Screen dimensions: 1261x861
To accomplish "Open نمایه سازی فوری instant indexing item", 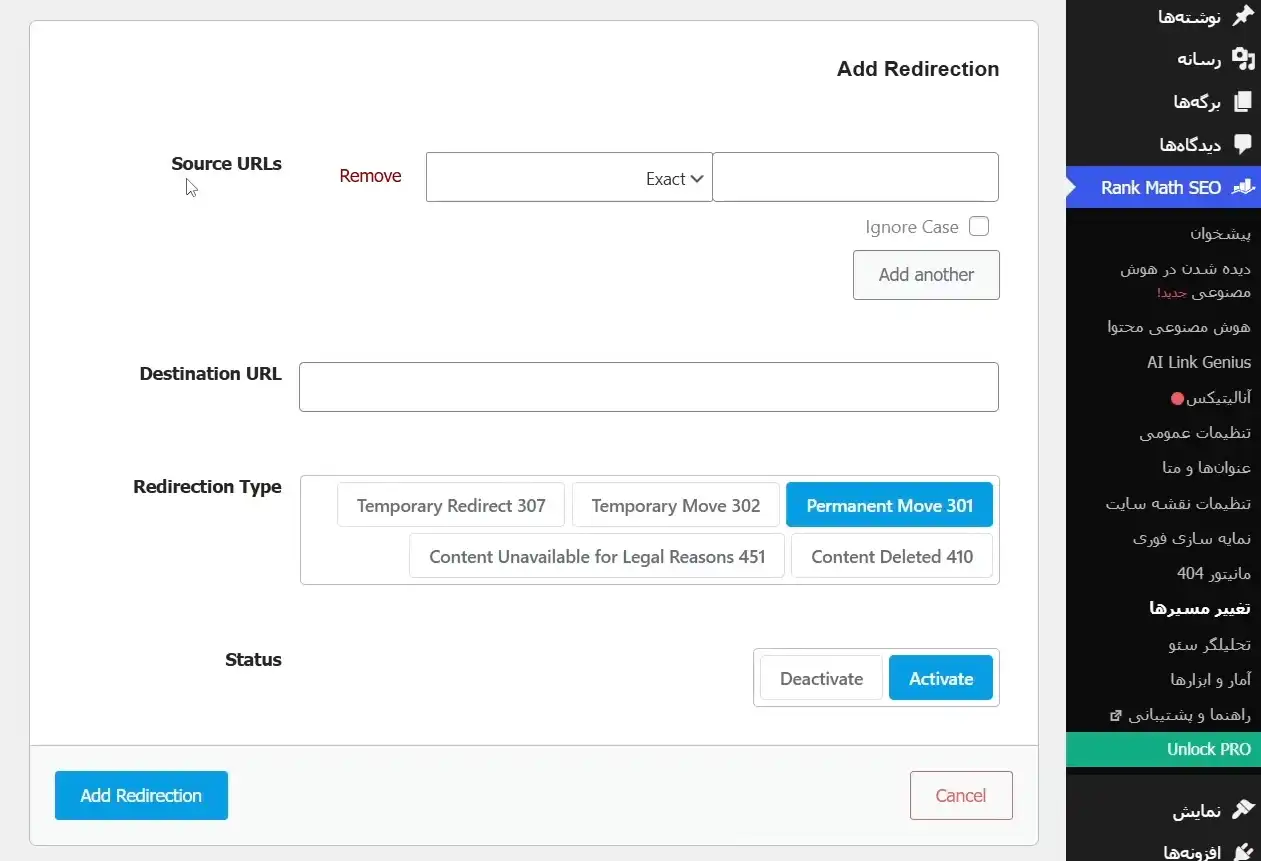I will point(1192,538).
